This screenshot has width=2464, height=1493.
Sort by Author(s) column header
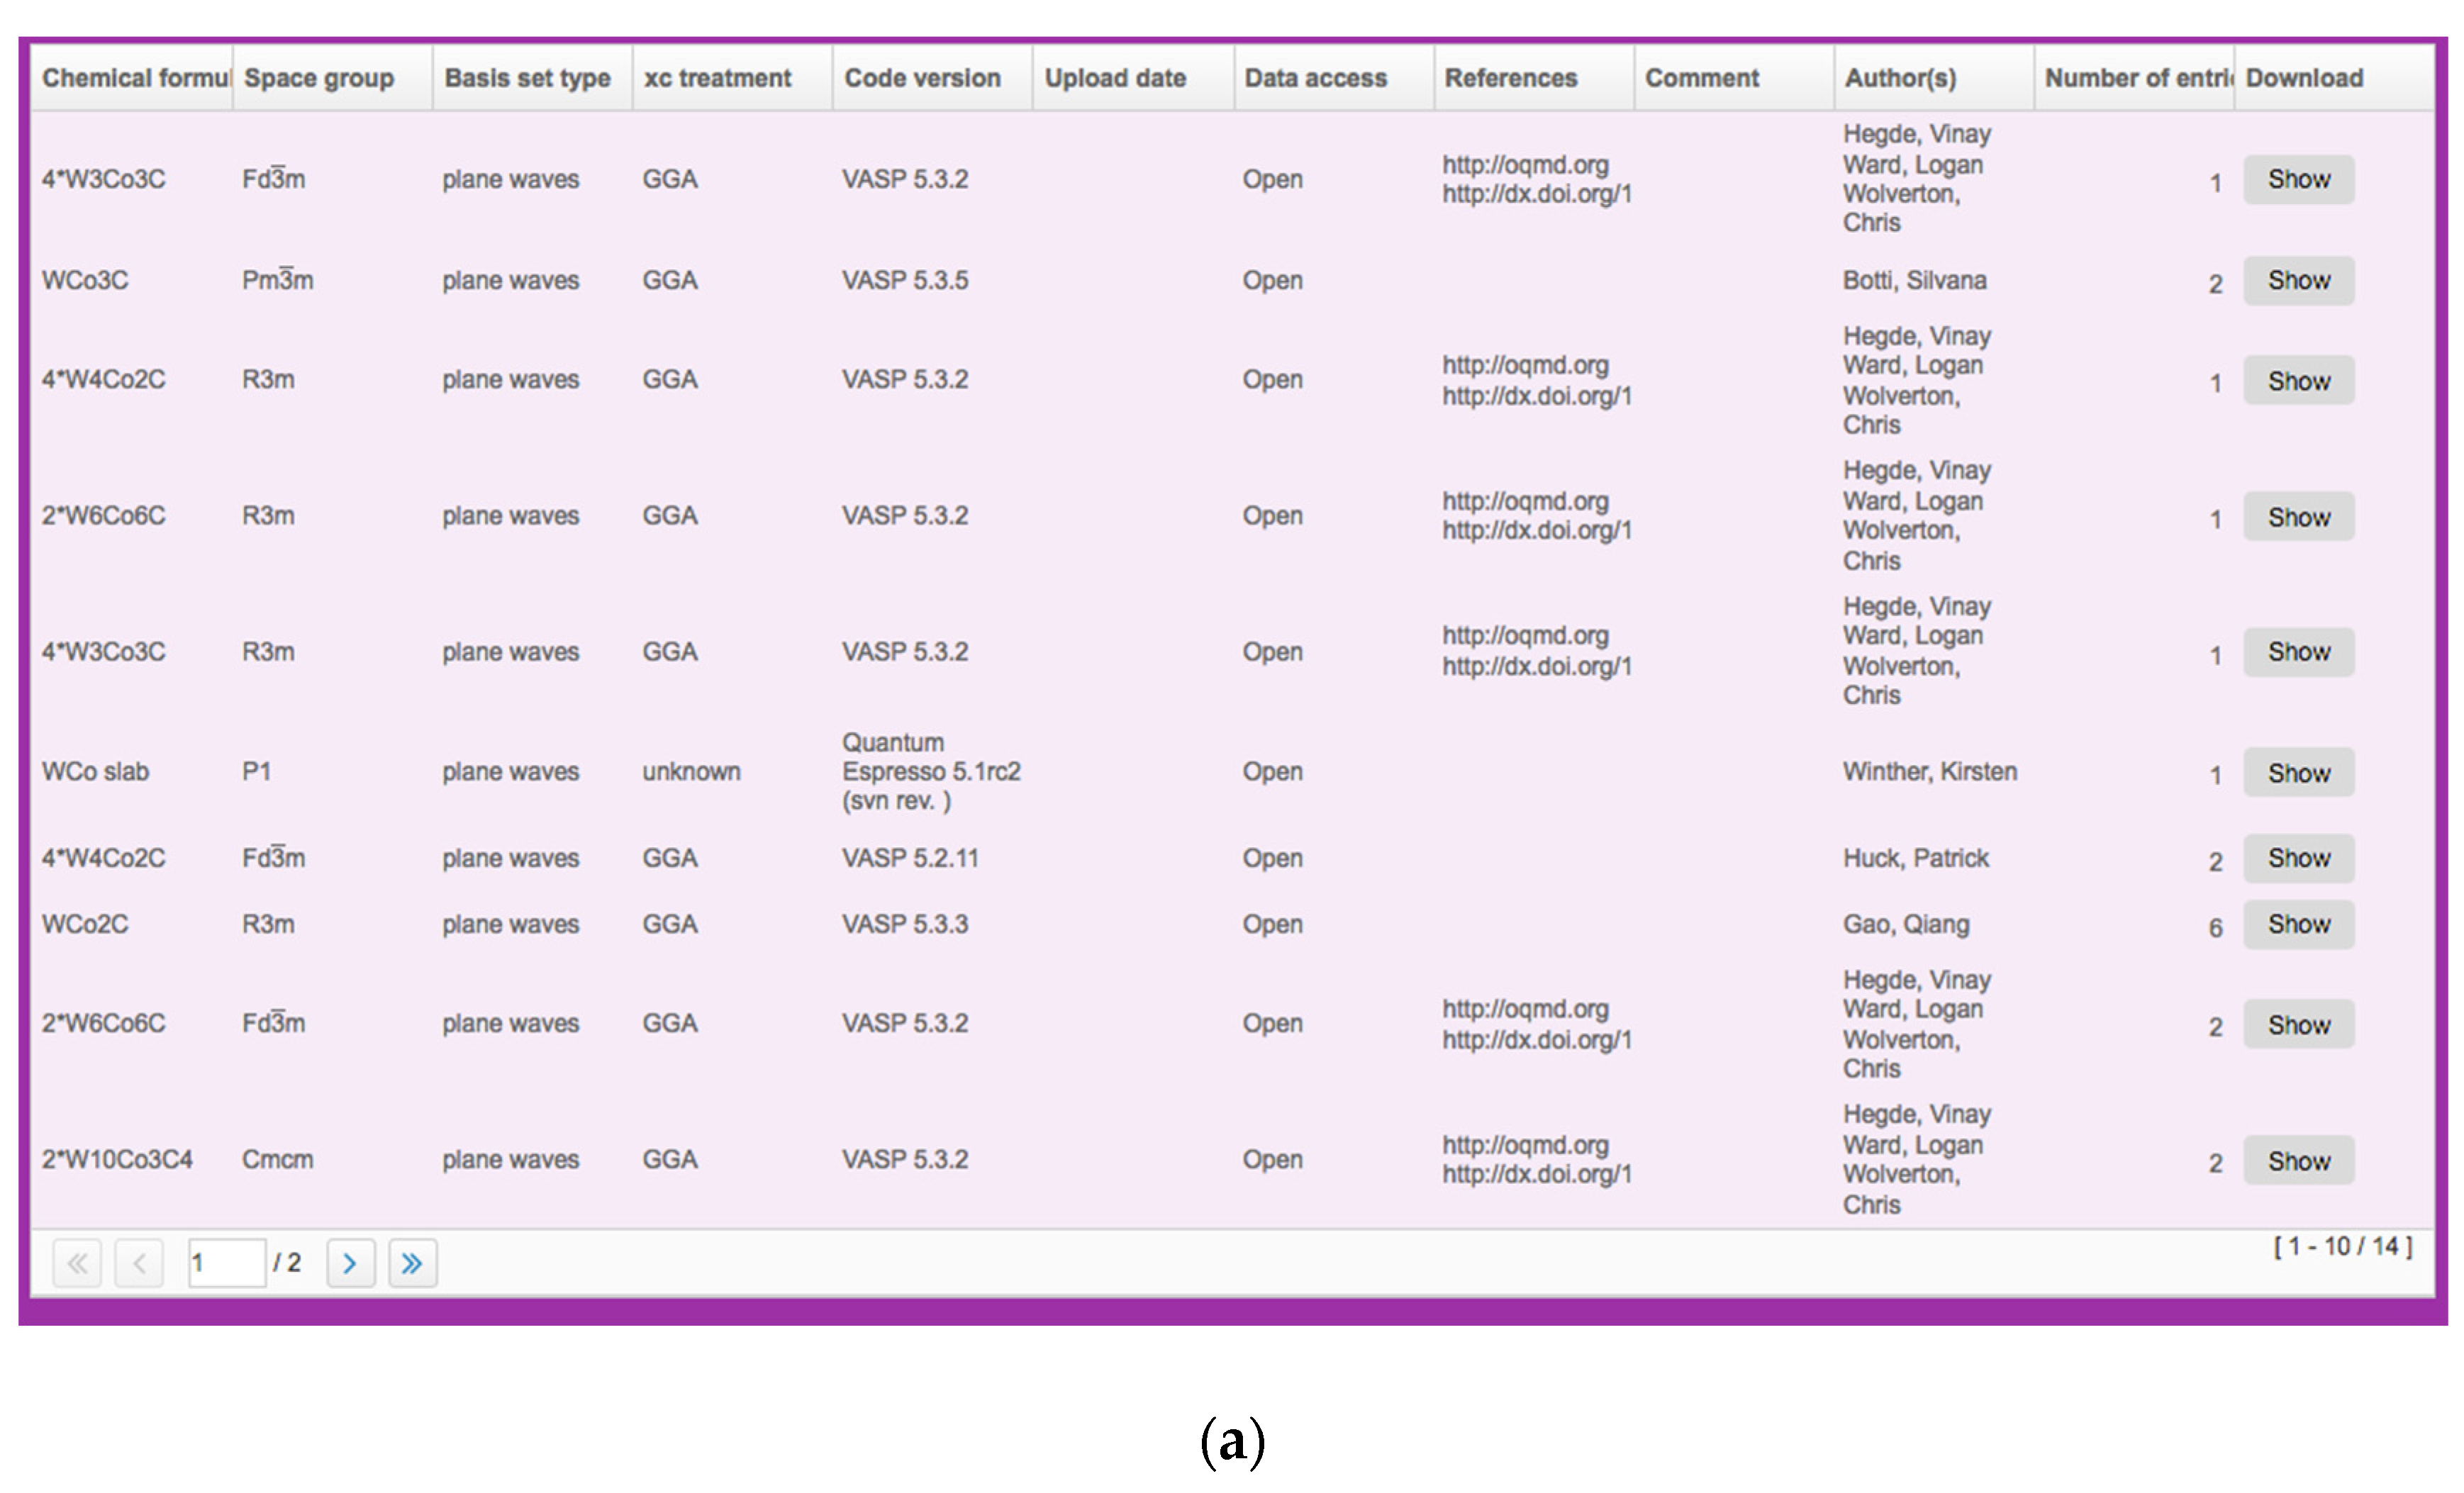click(x=1900, y=78)
